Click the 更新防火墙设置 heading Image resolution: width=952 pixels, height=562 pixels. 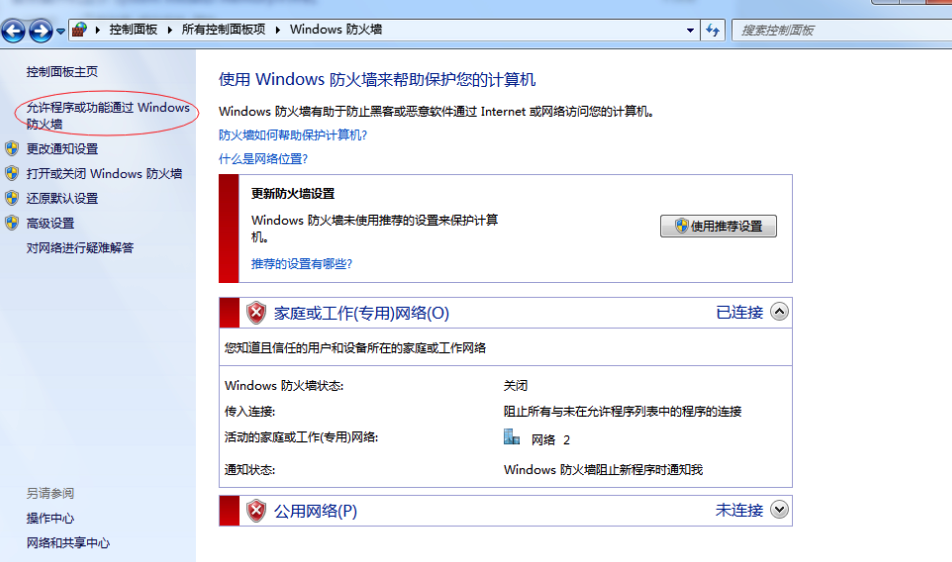[x=293, y=194]
